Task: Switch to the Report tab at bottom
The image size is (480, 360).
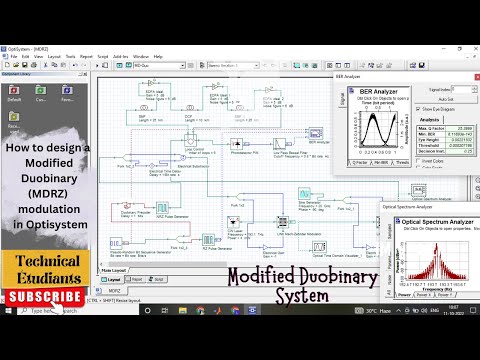Action: [135, 279]
